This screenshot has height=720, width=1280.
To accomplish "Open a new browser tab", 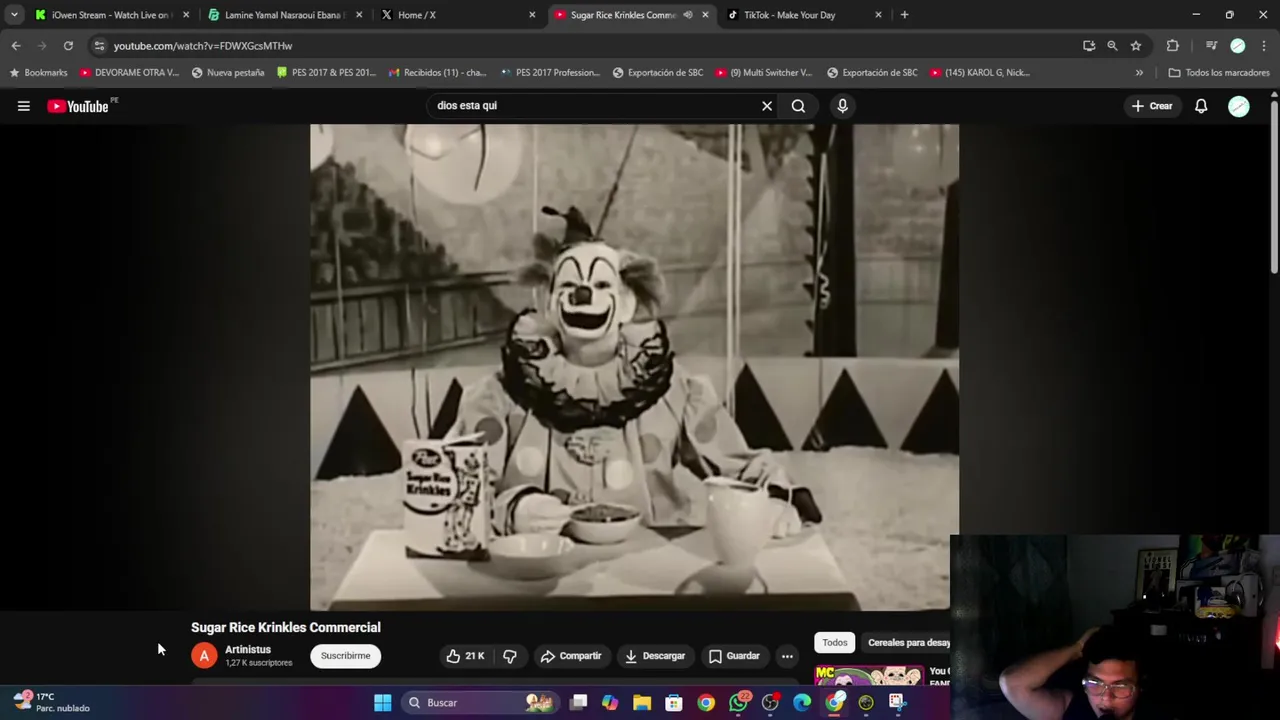I will point(904,15).
